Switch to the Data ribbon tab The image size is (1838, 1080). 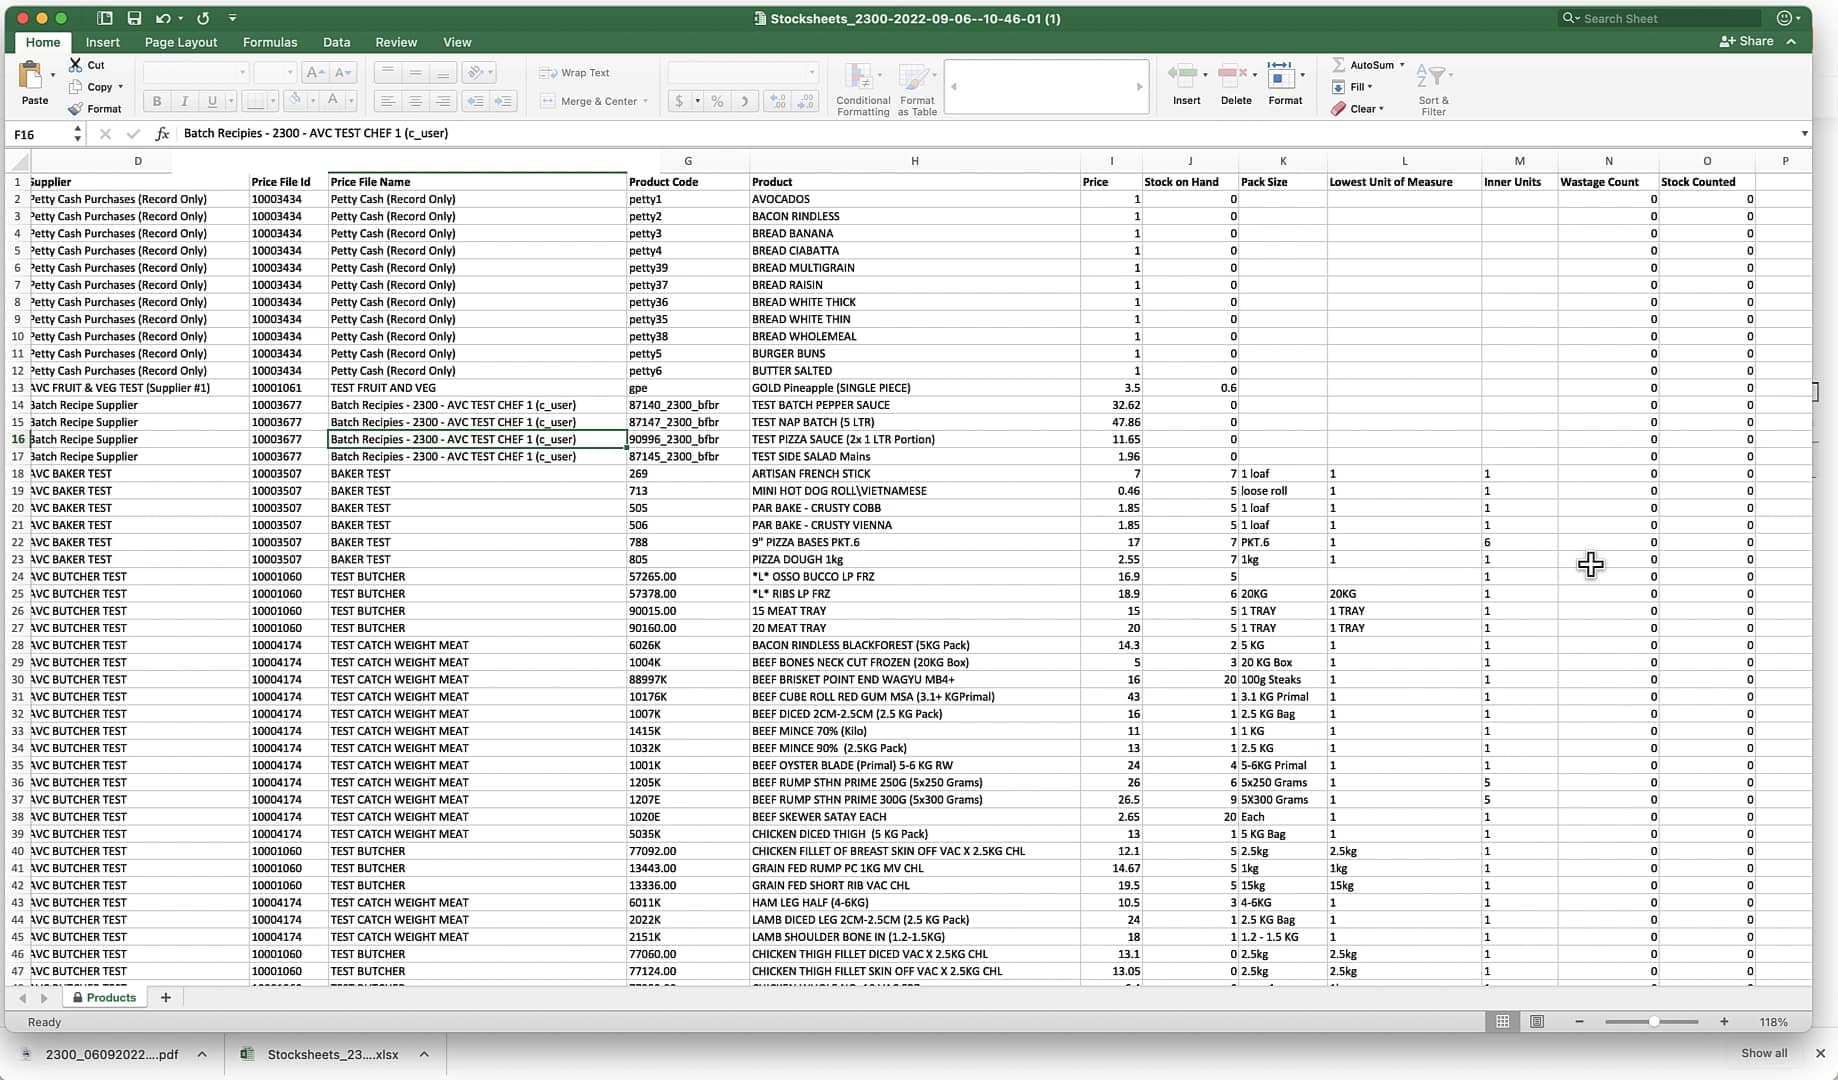click(x=336, y=42)
